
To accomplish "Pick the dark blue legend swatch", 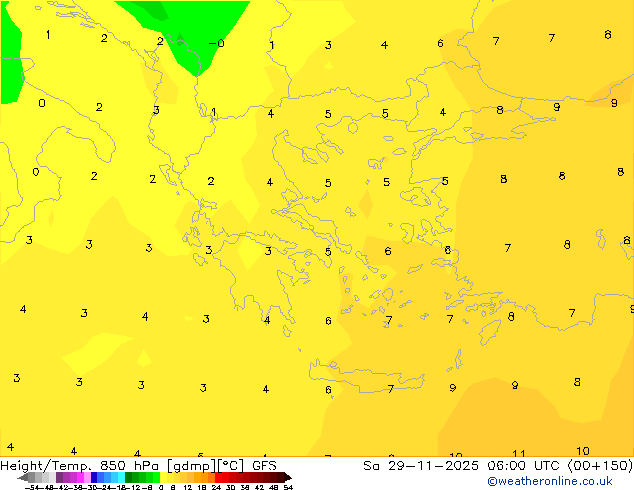I will (94, 477).
